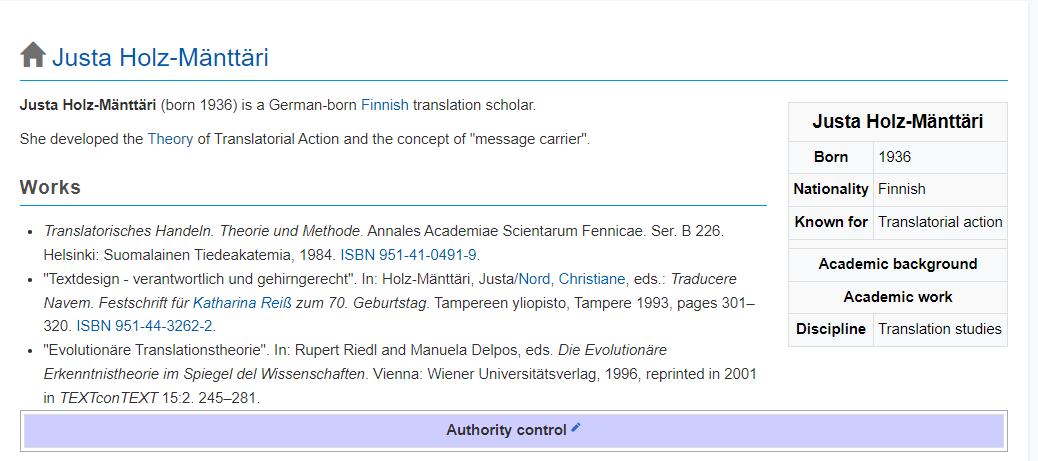Click the Born label in the infobox
The image size is (1038, 461).
click(831, 157)
